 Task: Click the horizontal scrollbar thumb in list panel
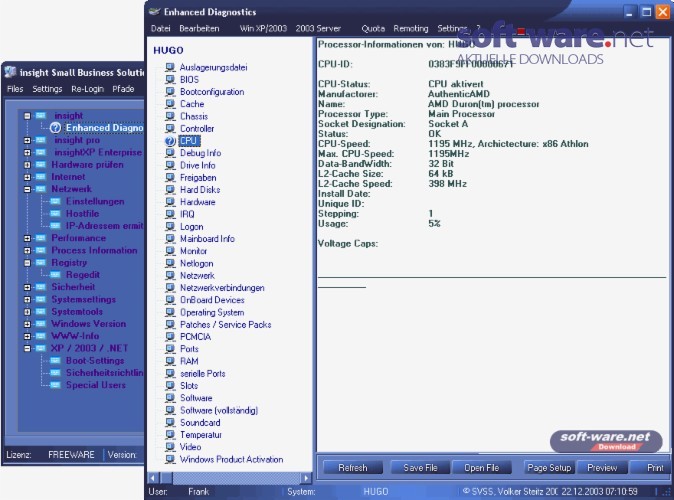(167, 478)
